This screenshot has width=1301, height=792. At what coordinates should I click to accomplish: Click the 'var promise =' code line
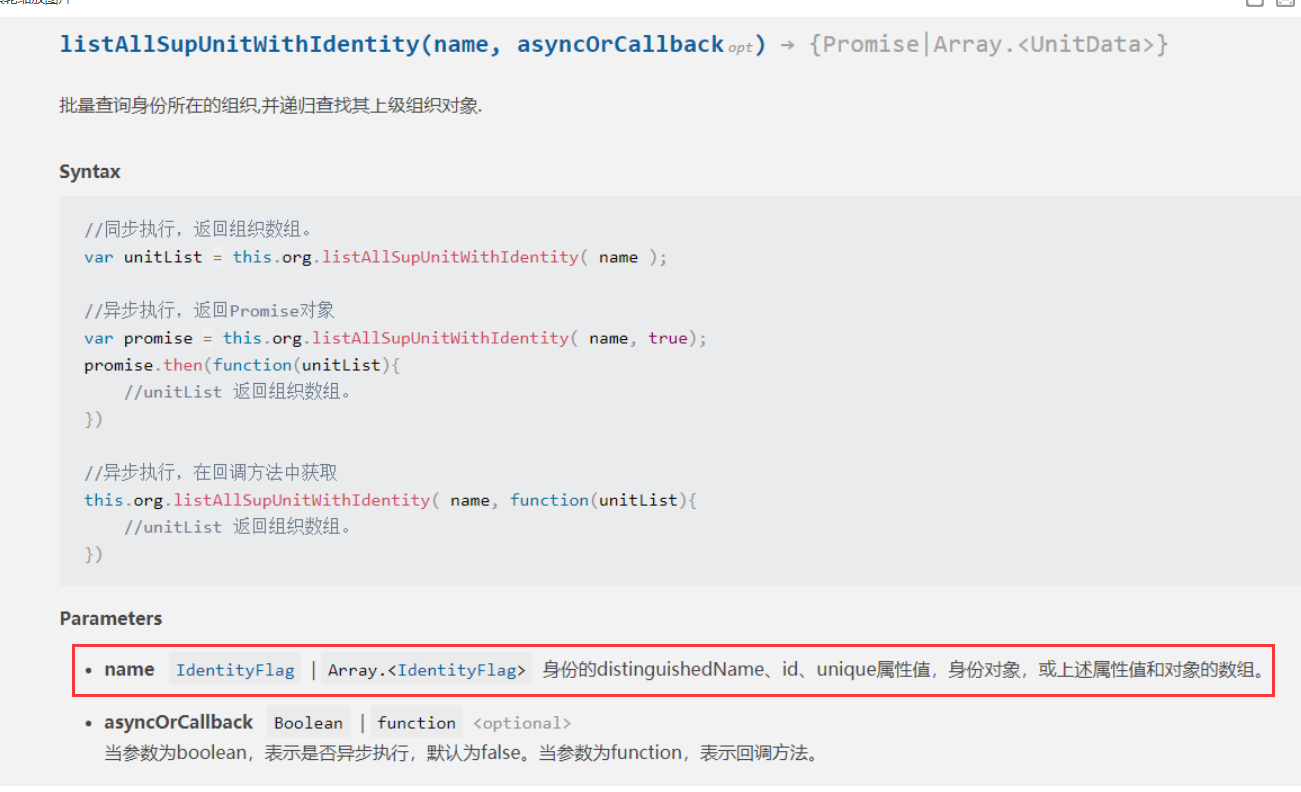pyautogui.click(x=395, y=338)
